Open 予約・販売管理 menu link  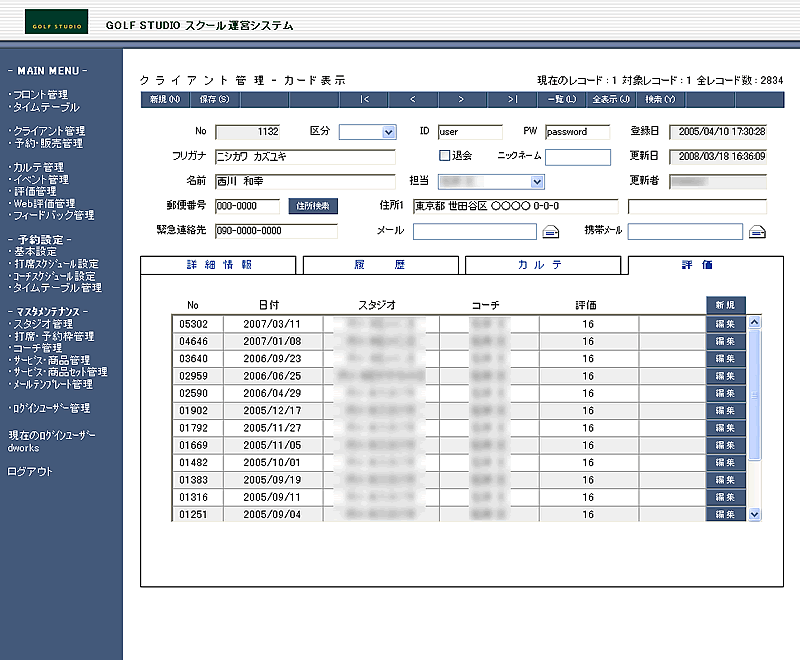[48, 144]
